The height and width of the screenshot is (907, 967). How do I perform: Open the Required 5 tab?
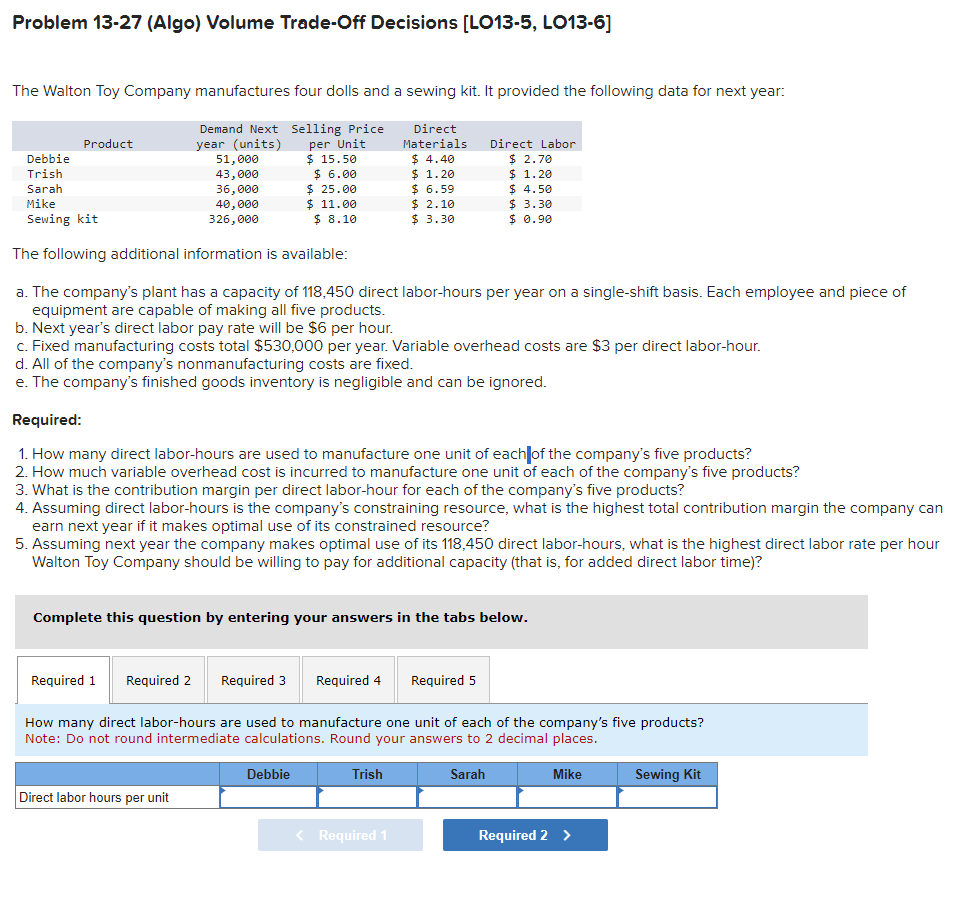coord(443,680)
